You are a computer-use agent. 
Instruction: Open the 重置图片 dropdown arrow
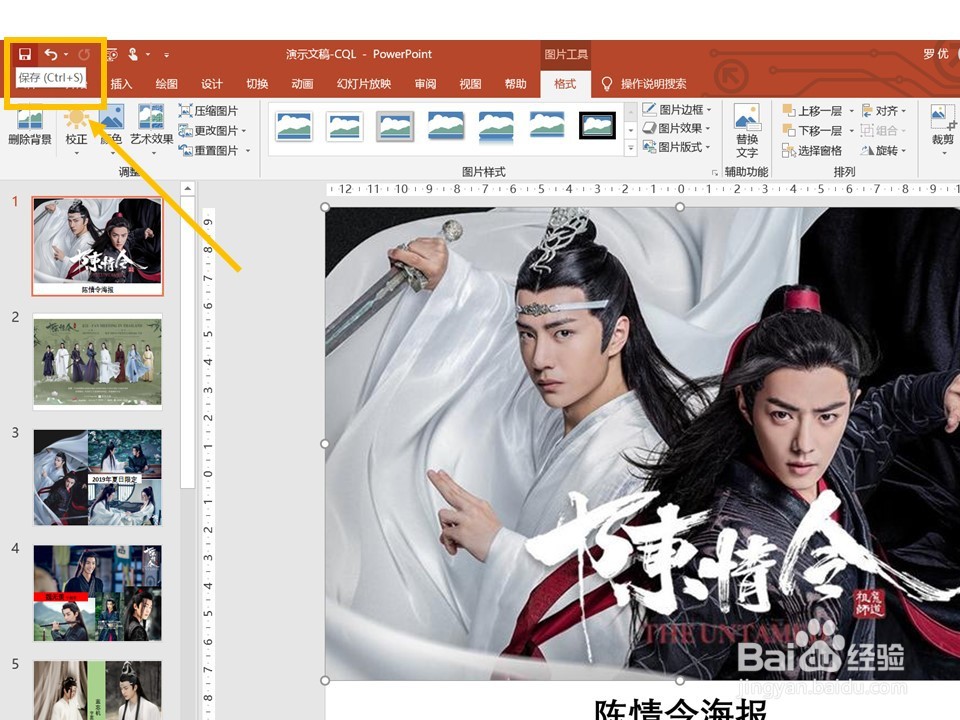[x=248, y=150]
